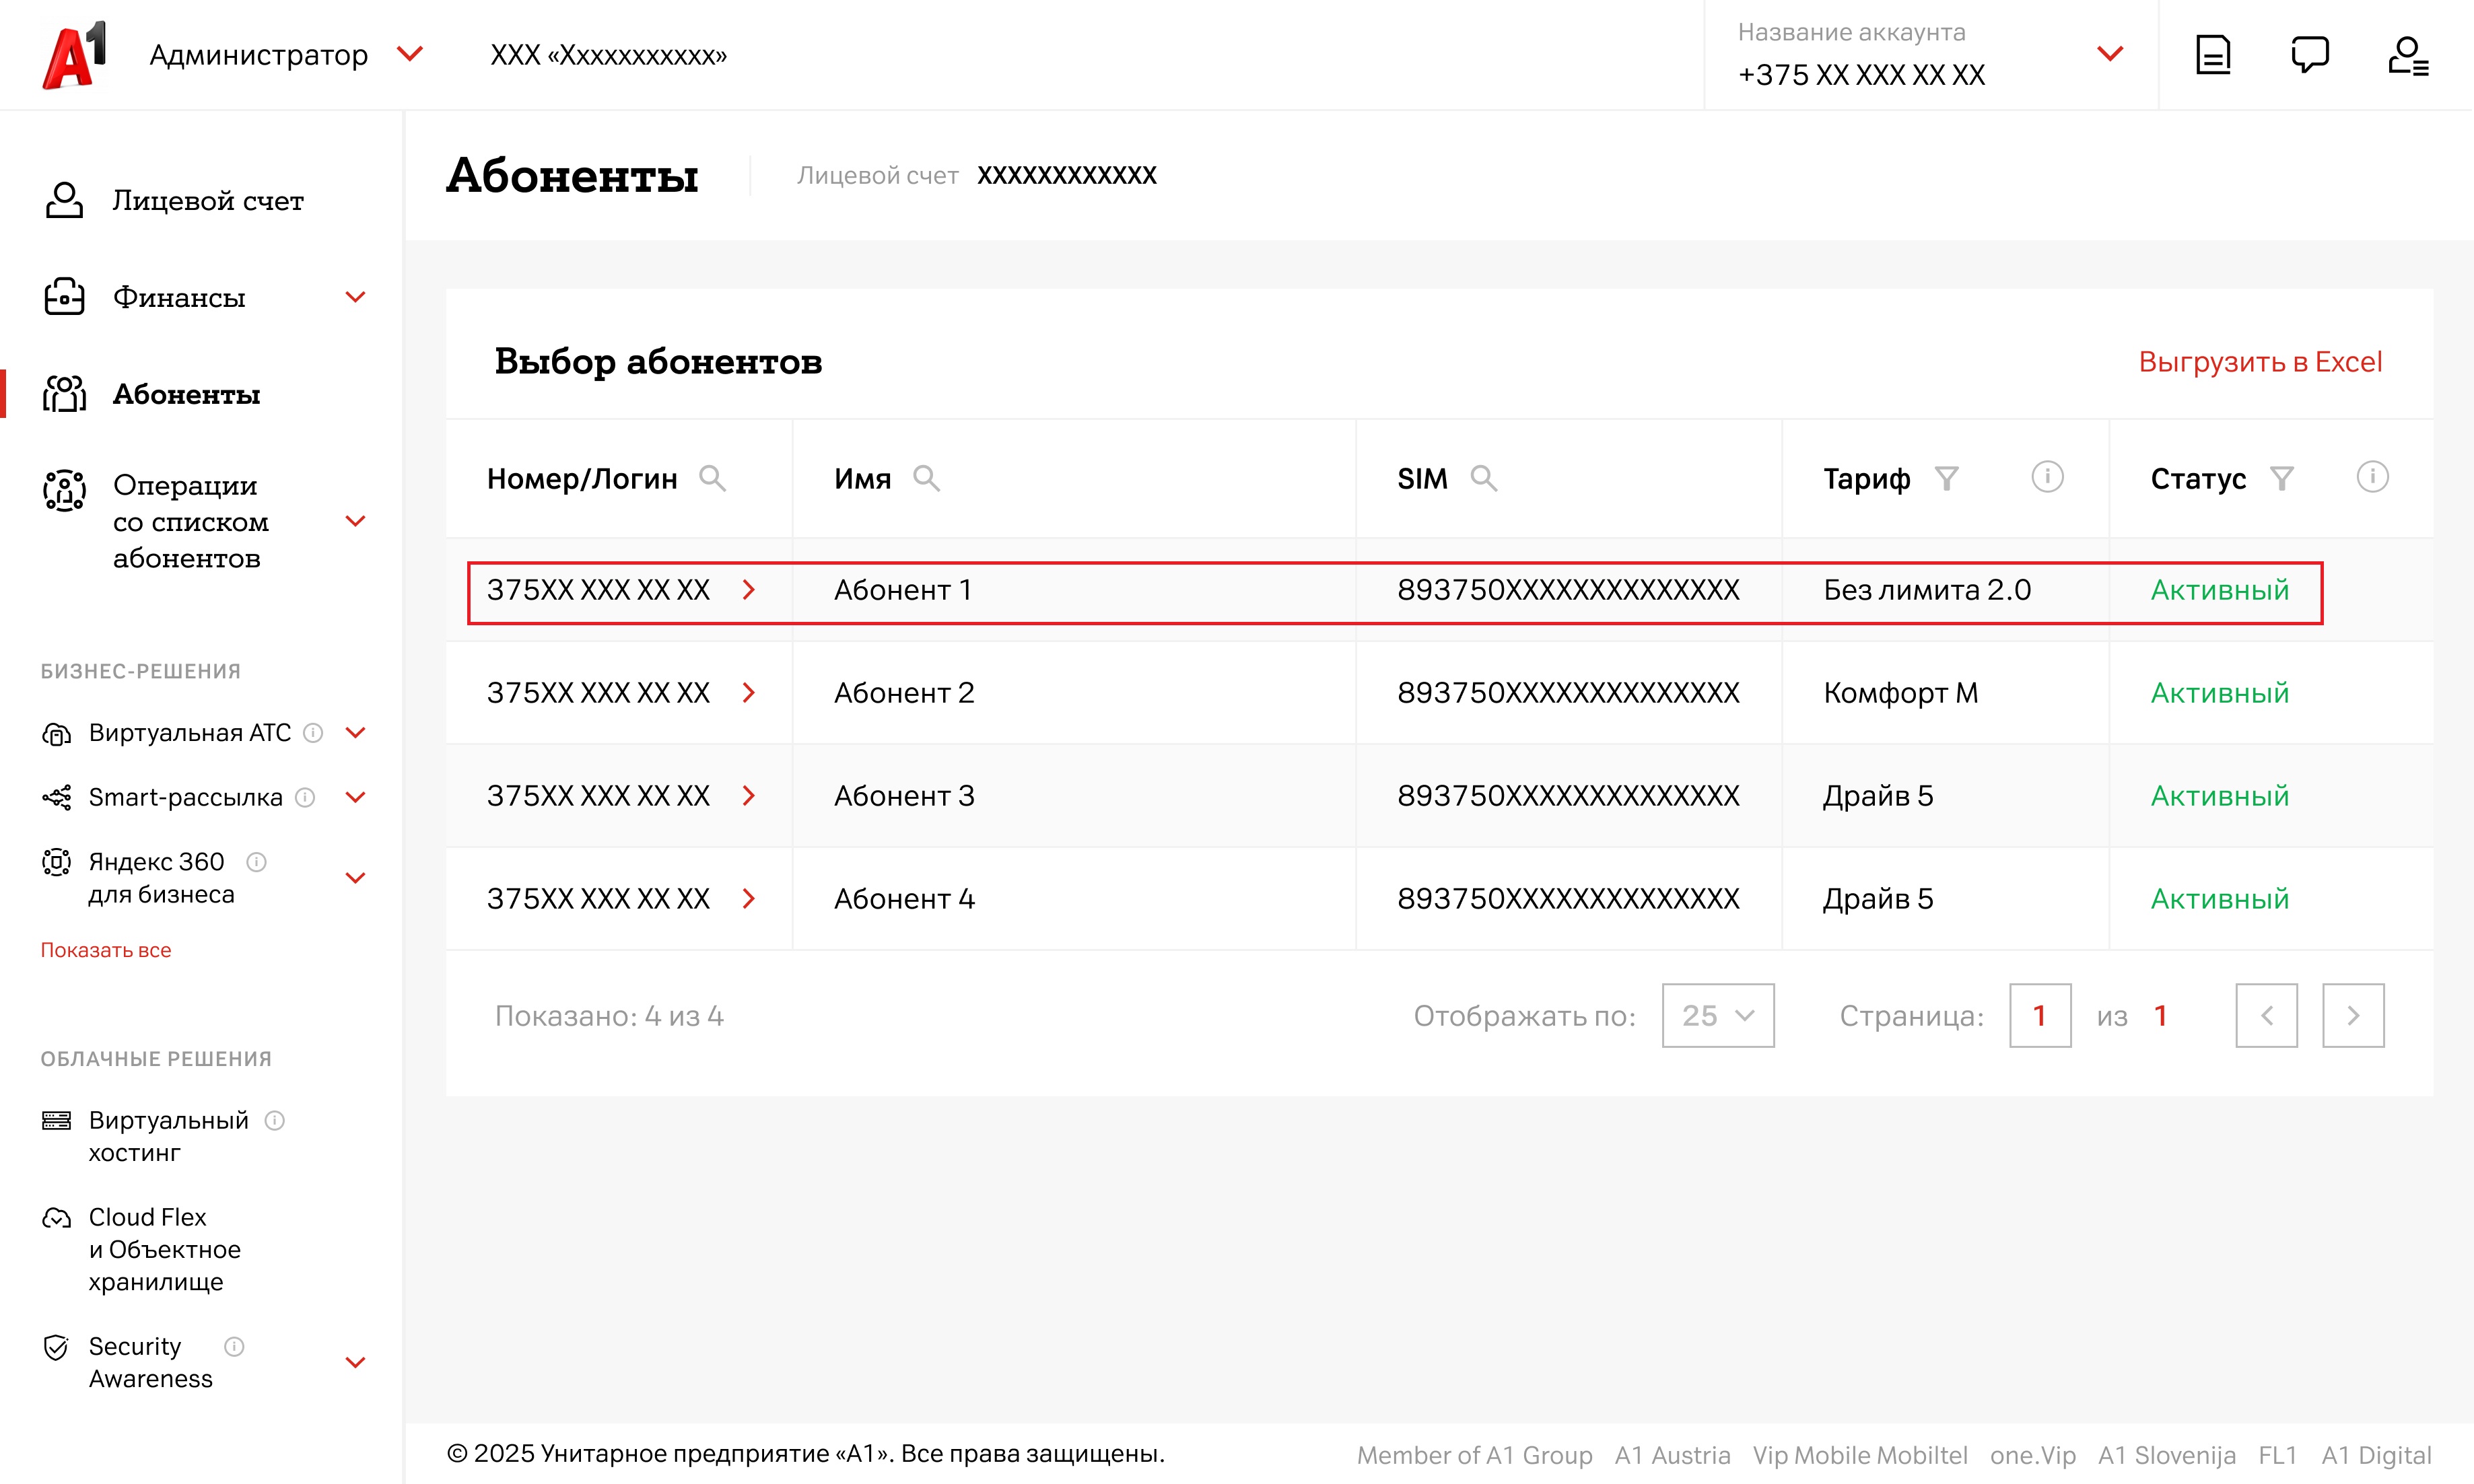Click the info icon next to Виртуальная АТС
This screenshot has height=1484, width=2474.
coord(313,733)
